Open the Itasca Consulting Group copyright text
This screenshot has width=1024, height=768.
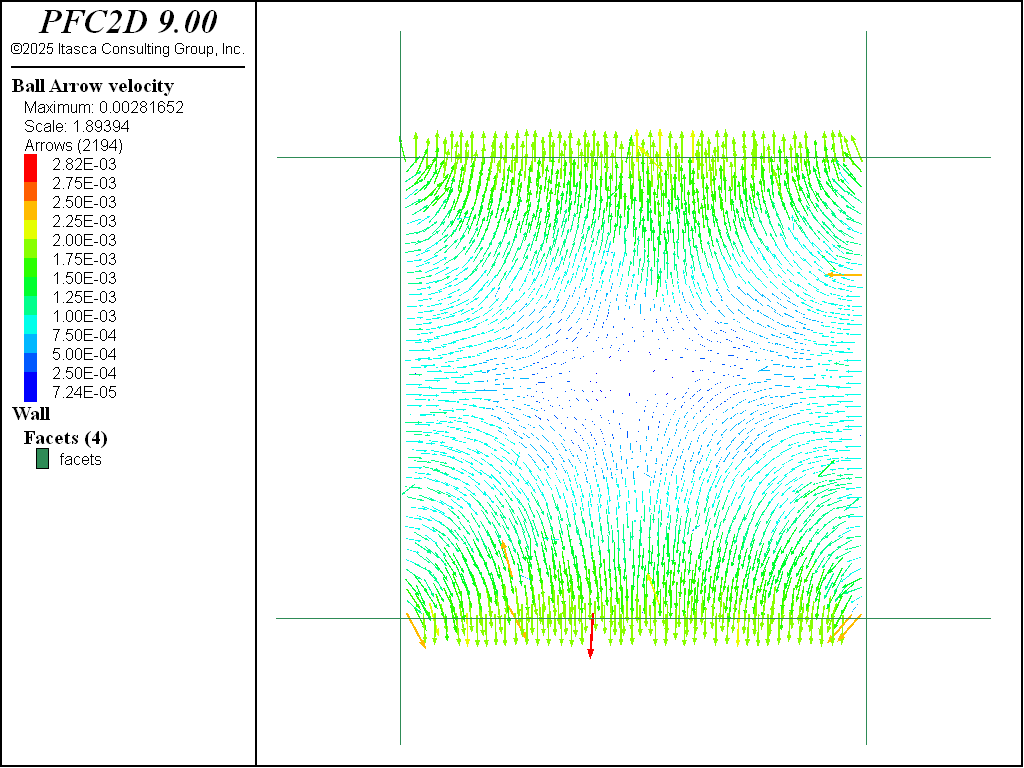(x=127, y=49)
